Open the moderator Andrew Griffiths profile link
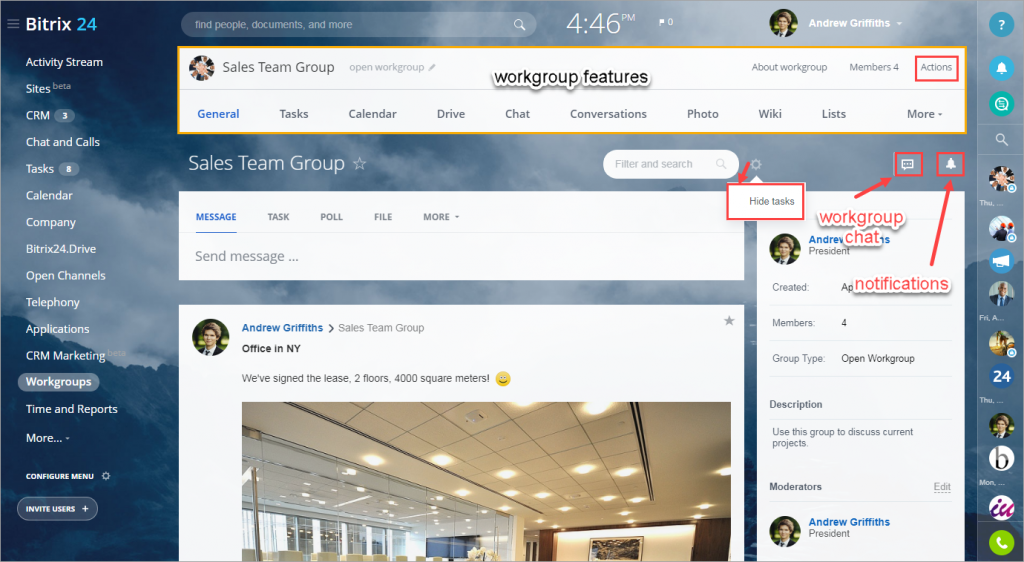The width and height of the screenshot is (1024, 562). pos(849,522)
